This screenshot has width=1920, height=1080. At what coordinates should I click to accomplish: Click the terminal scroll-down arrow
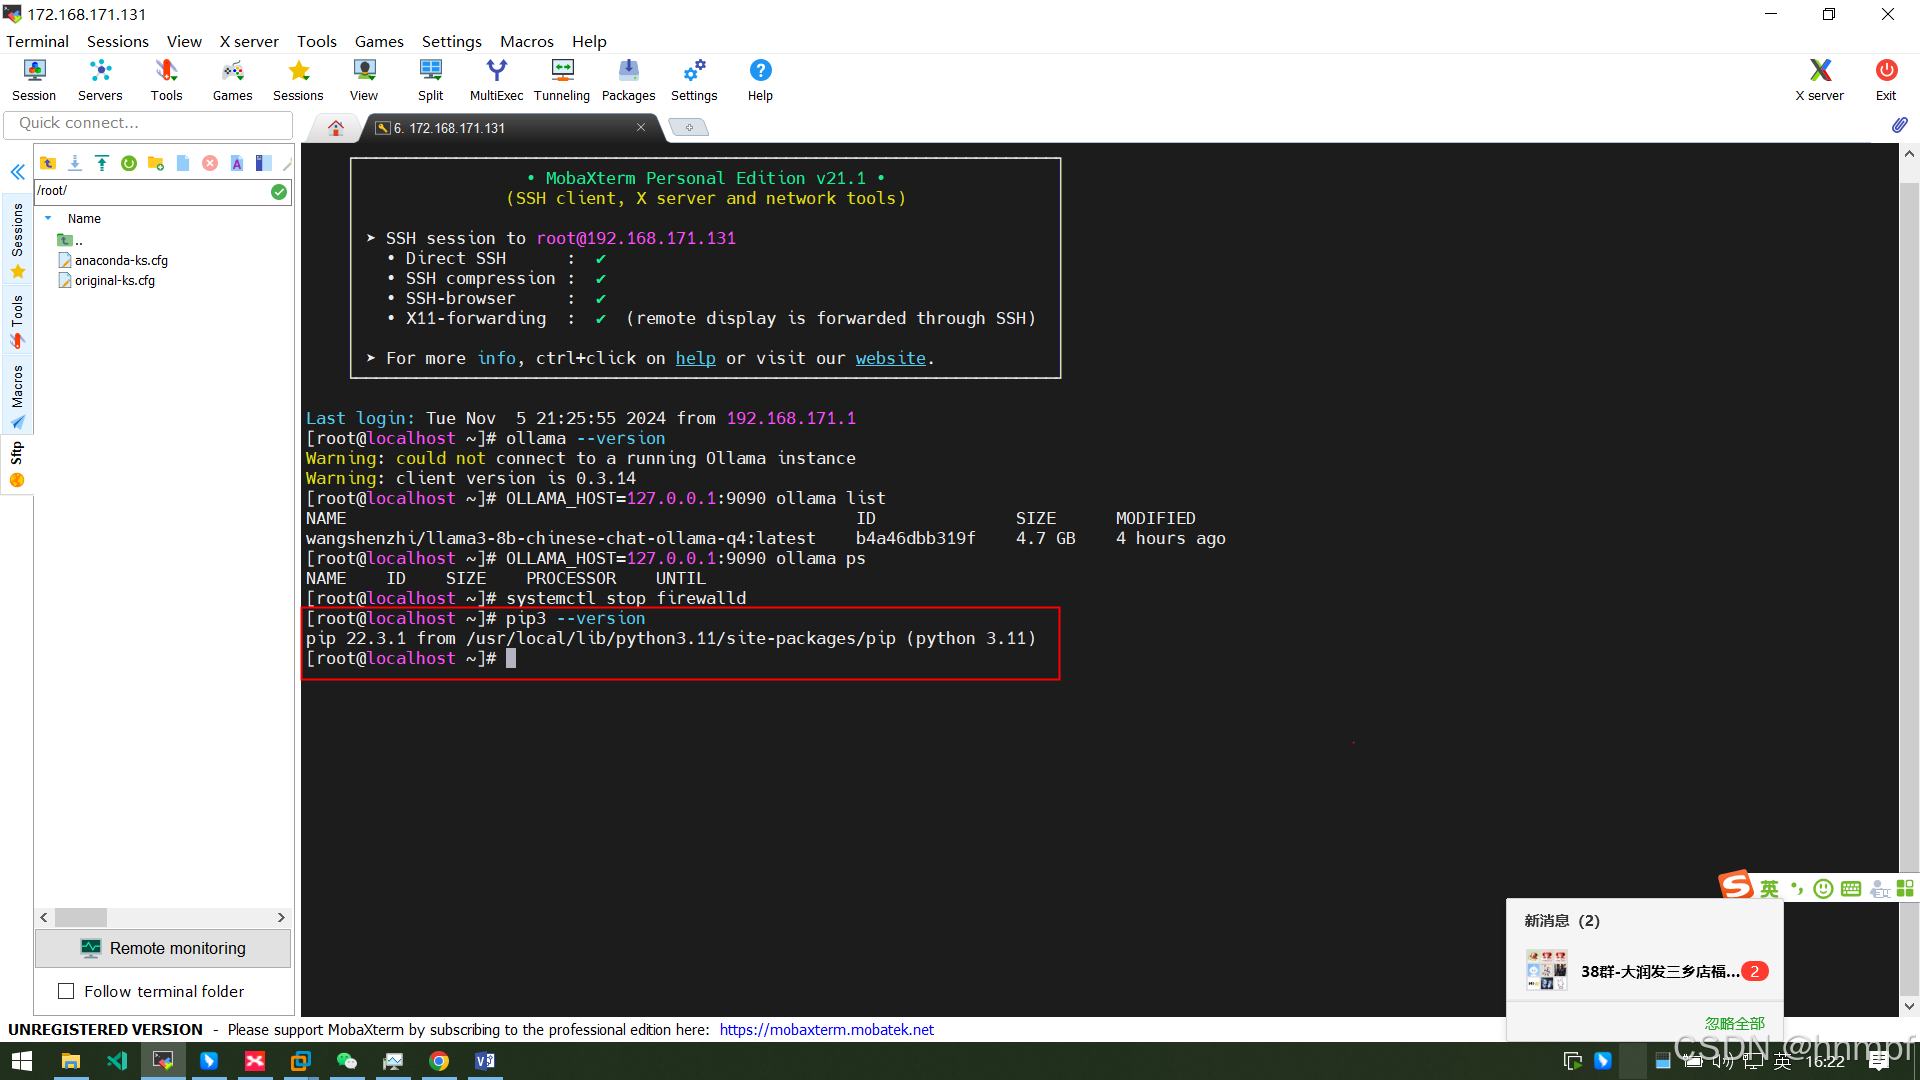1909,1006
